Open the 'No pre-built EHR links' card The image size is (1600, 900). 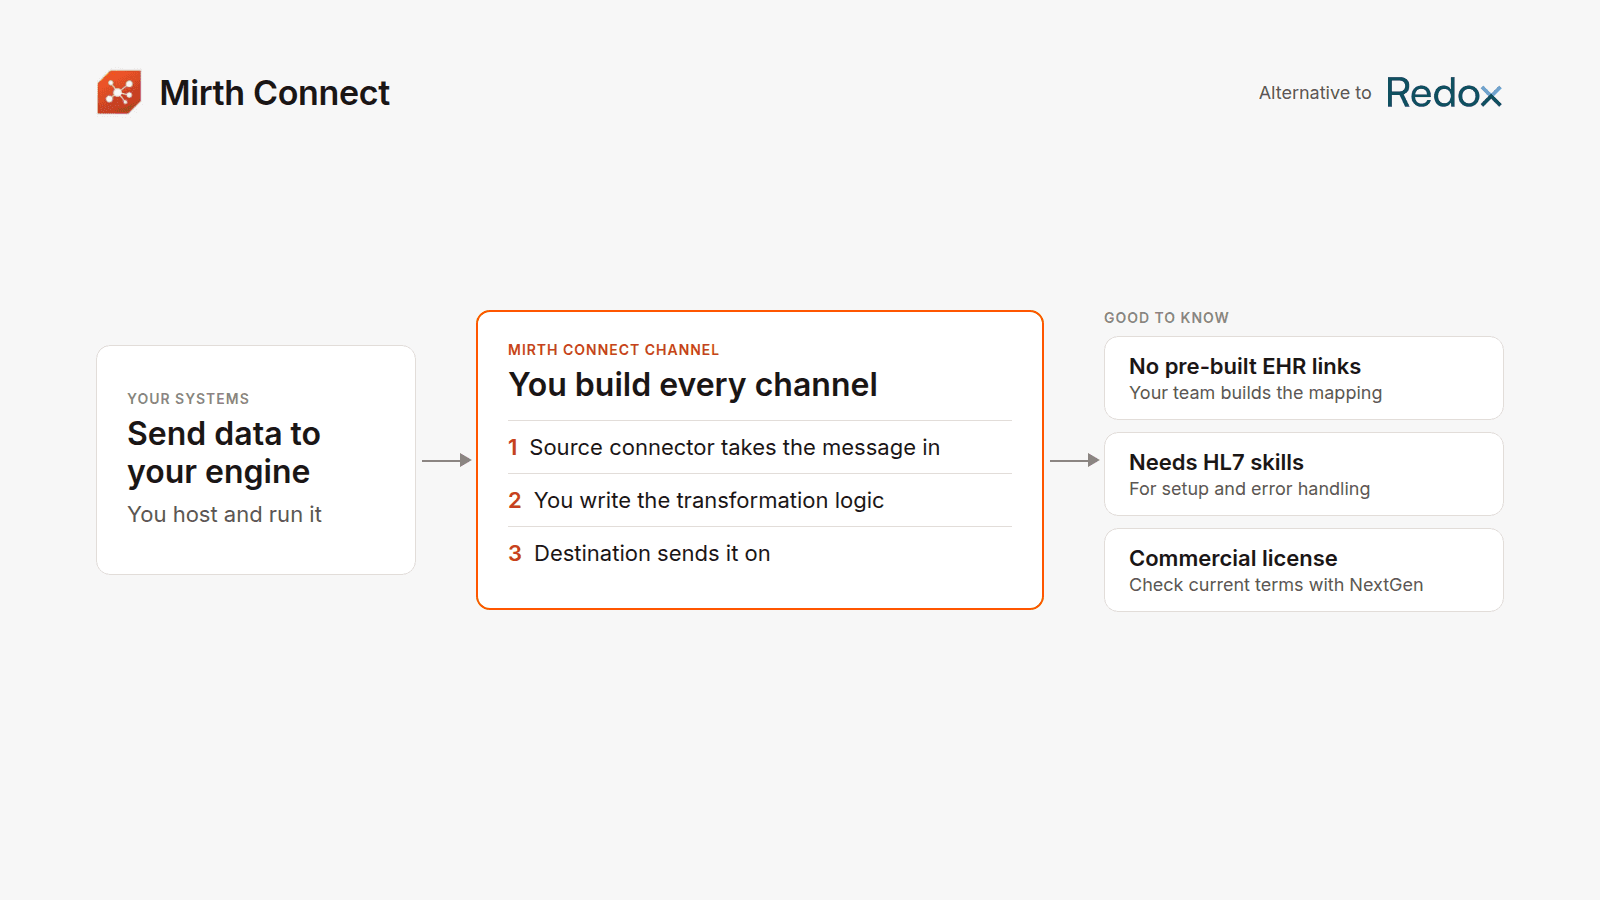1304,378
